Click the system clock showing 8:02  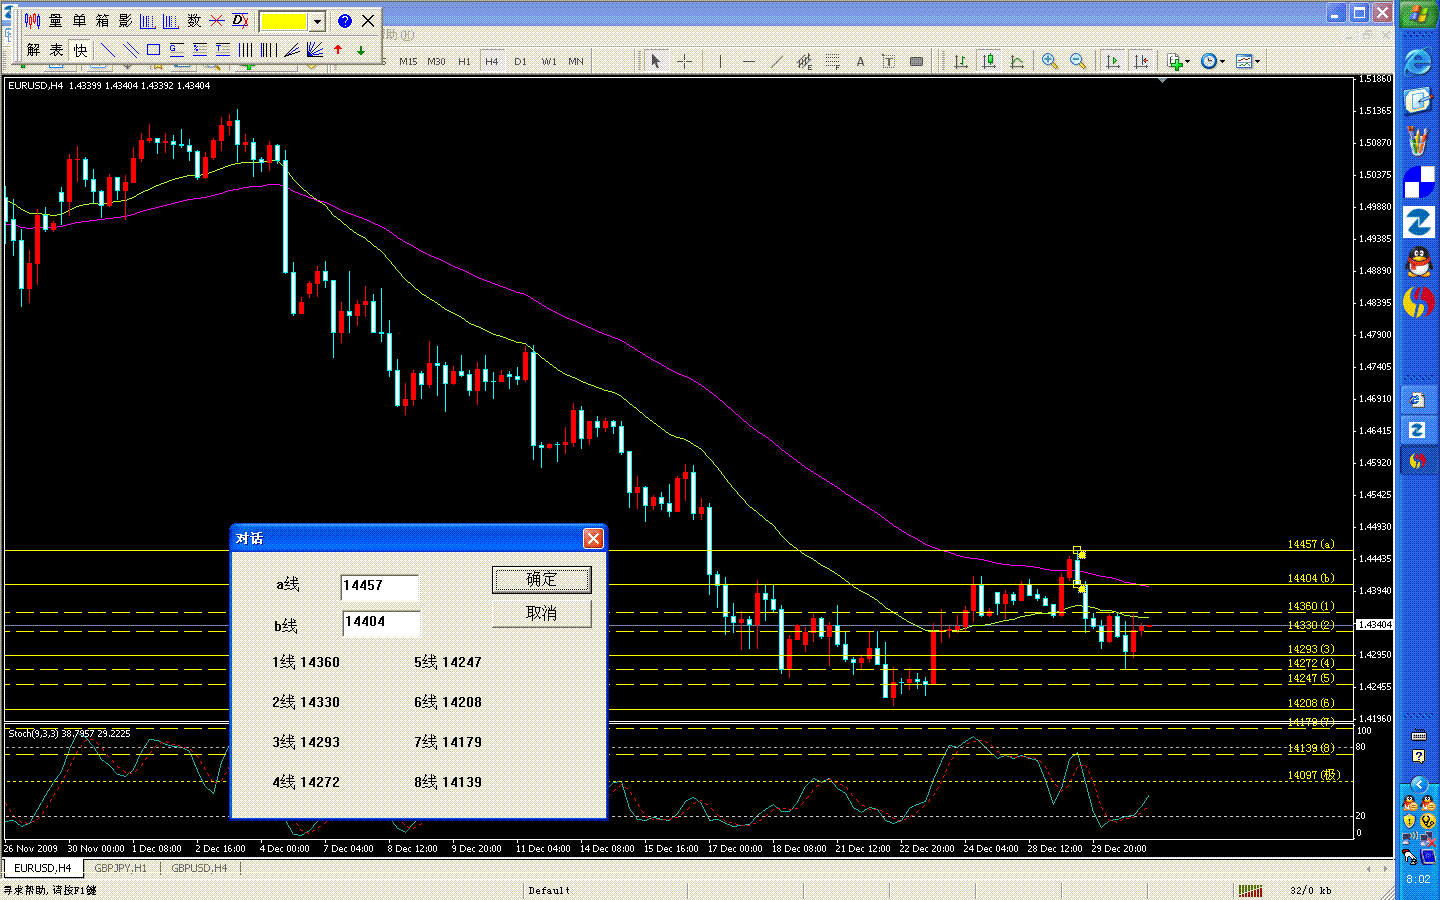coord(1418,880)
